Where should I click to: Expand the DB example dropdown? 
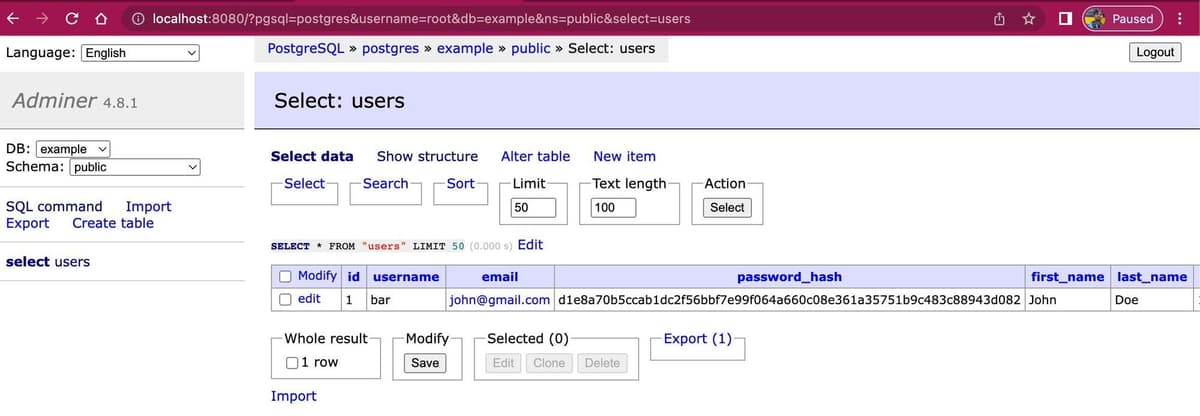coord(73,149)
